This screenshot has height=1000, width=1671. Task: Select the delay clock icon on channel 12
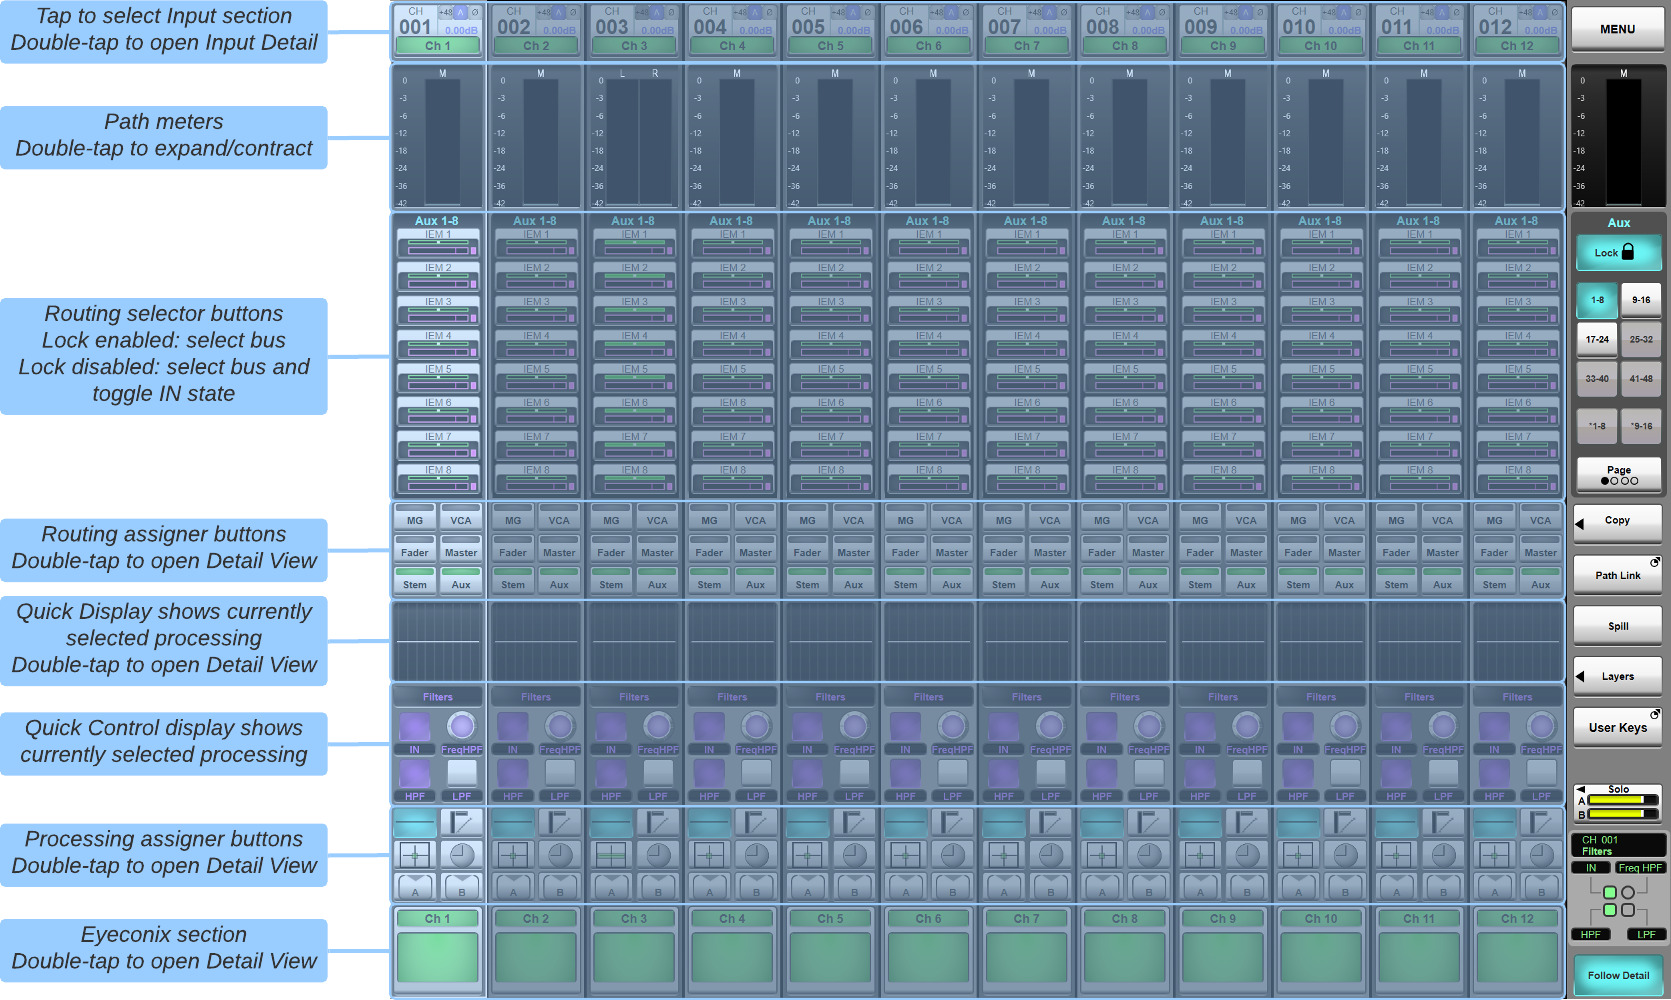click(1541, 854)
